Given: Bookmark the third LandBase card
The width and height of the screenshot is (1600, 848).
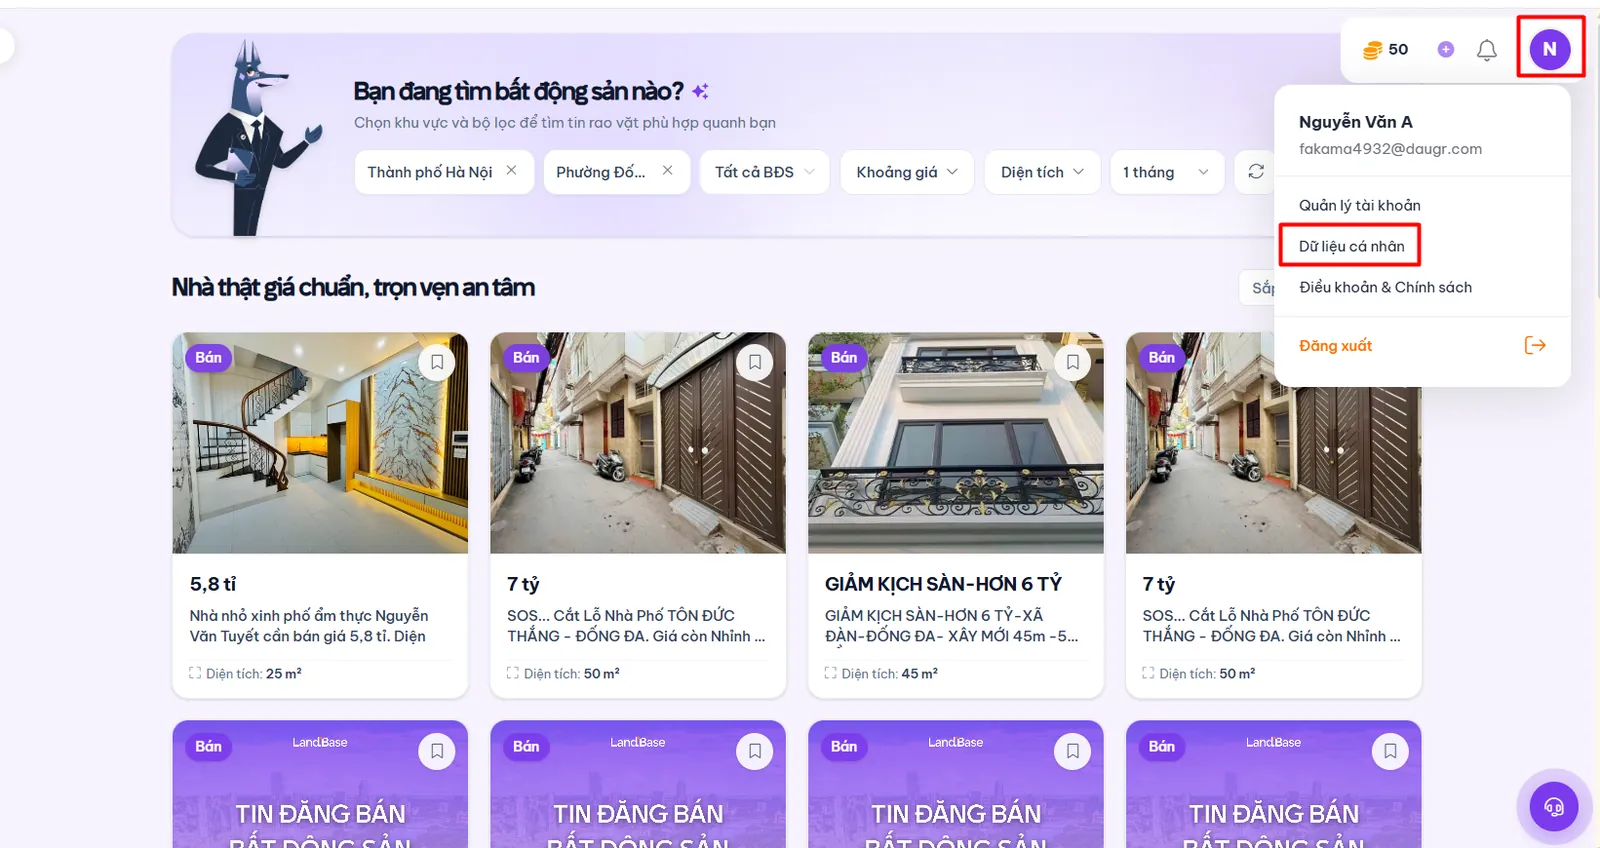Looking at the screenshot, I should (1073, 751).
